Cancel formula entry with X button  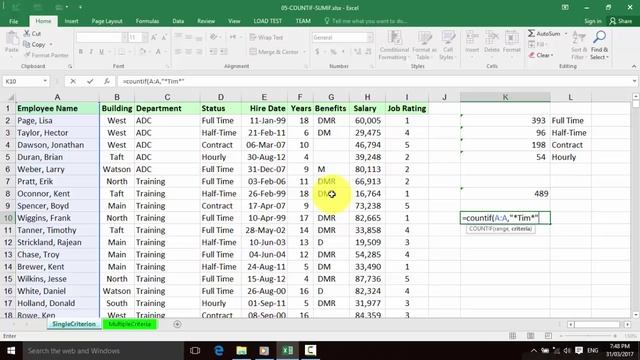click(x=73, y=81)
